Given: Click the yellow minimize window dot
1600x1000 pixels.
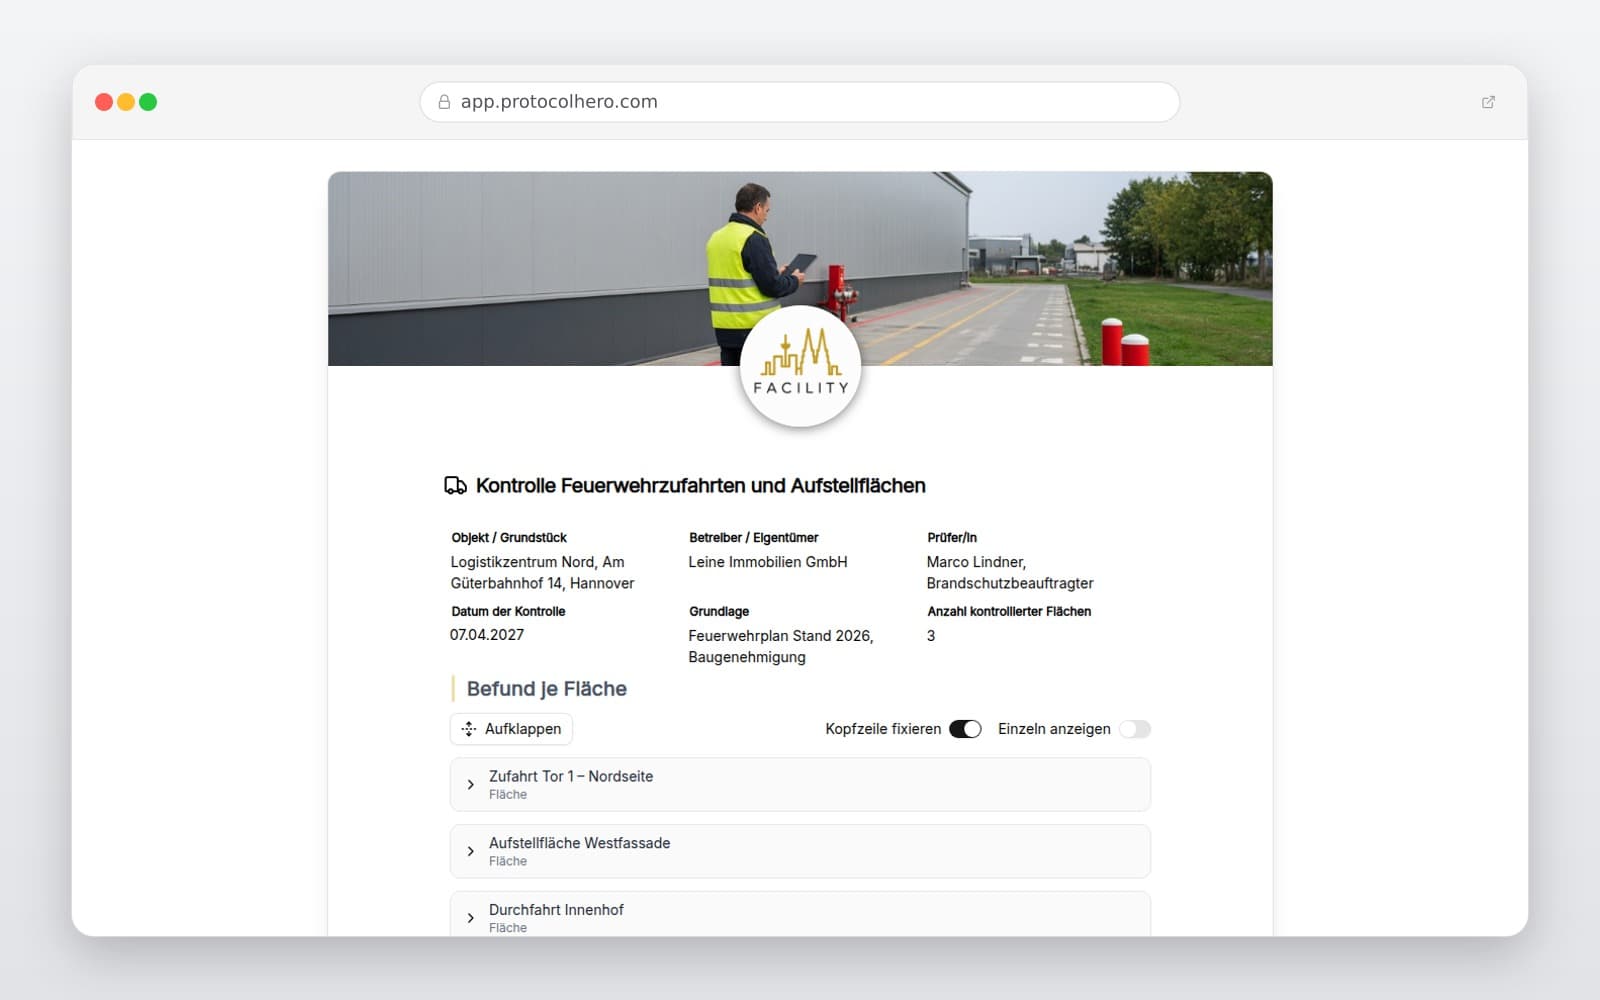Looking at the screenshot, I should (x=126, y=102).
